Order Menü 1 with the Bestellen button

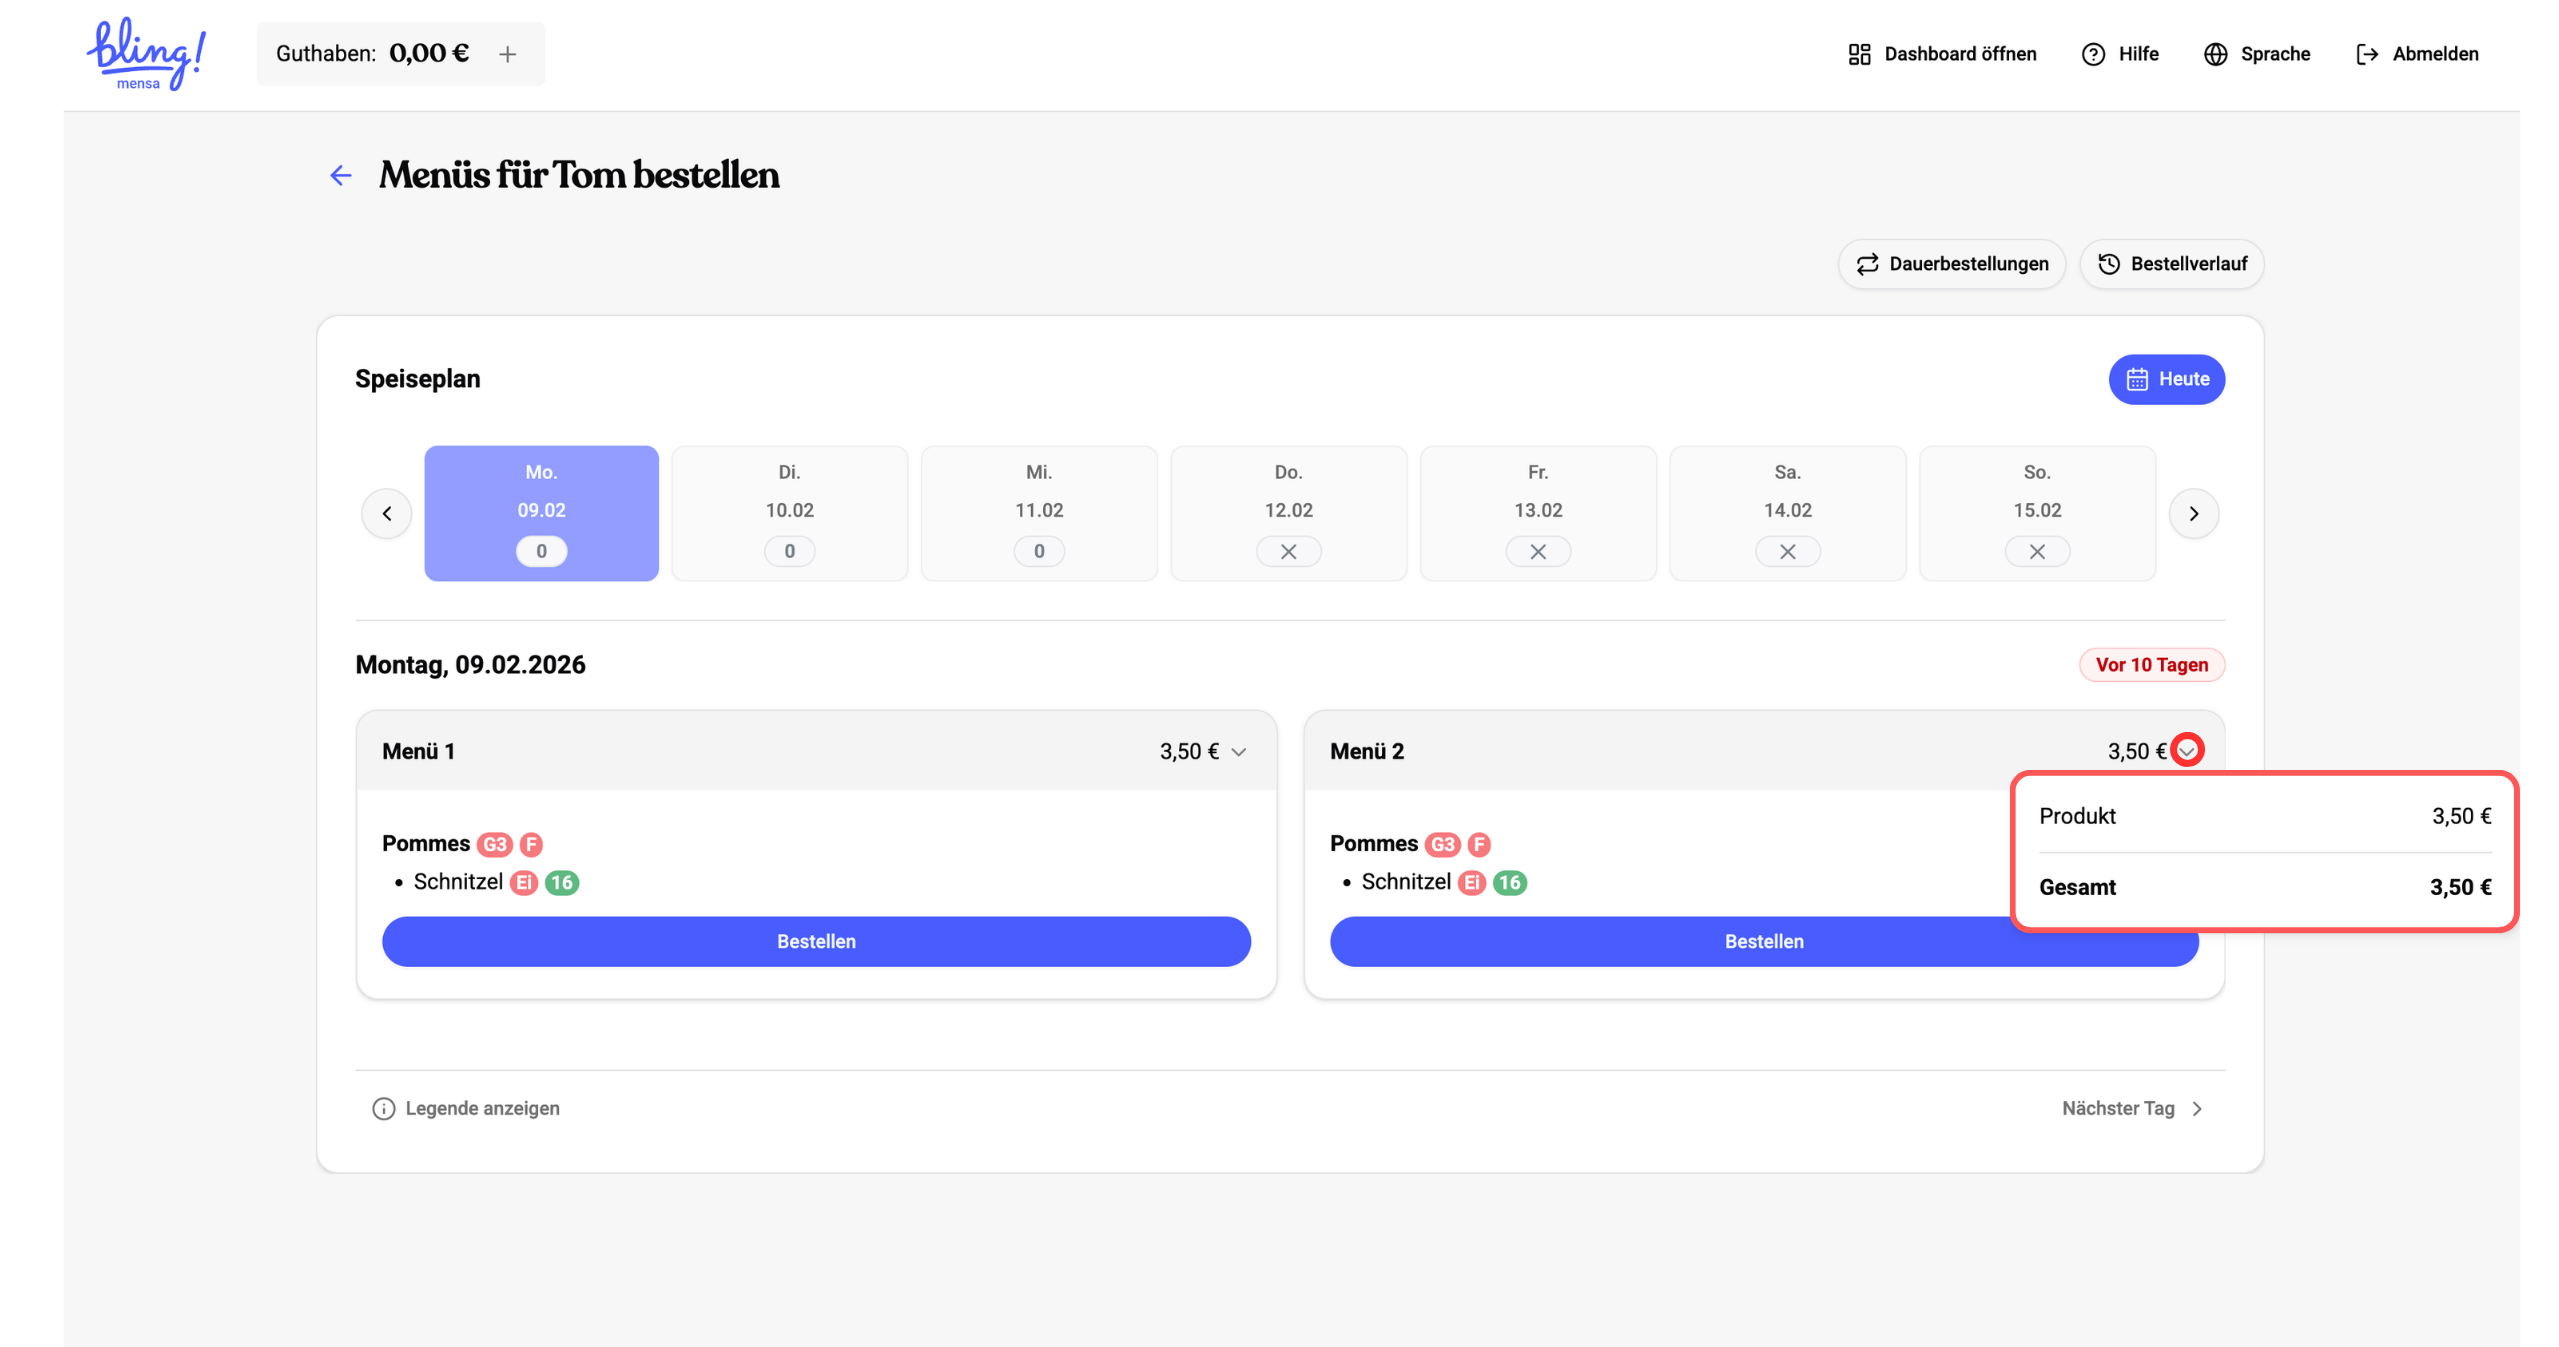pyautogui.click(x=816, y=941)
